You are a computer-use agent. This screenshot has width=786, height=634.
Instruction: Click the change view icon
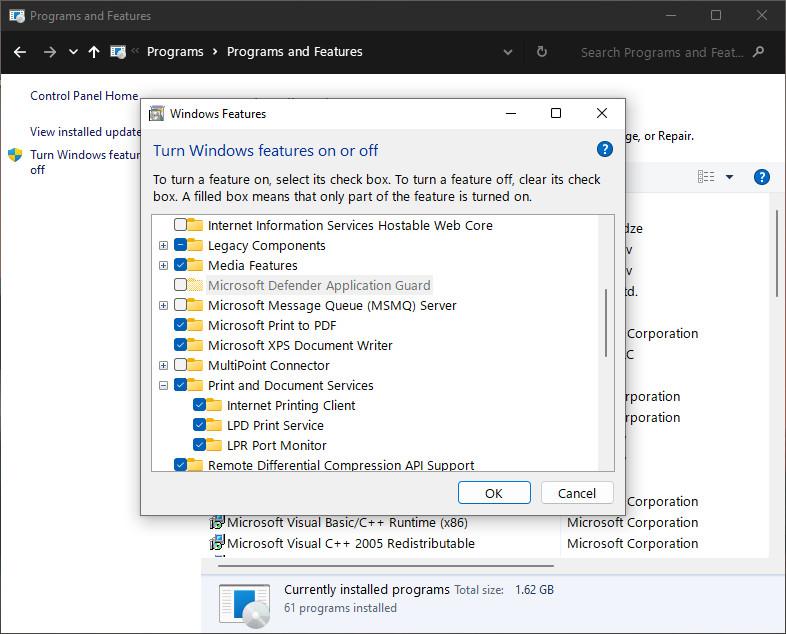tap(706, 177)
